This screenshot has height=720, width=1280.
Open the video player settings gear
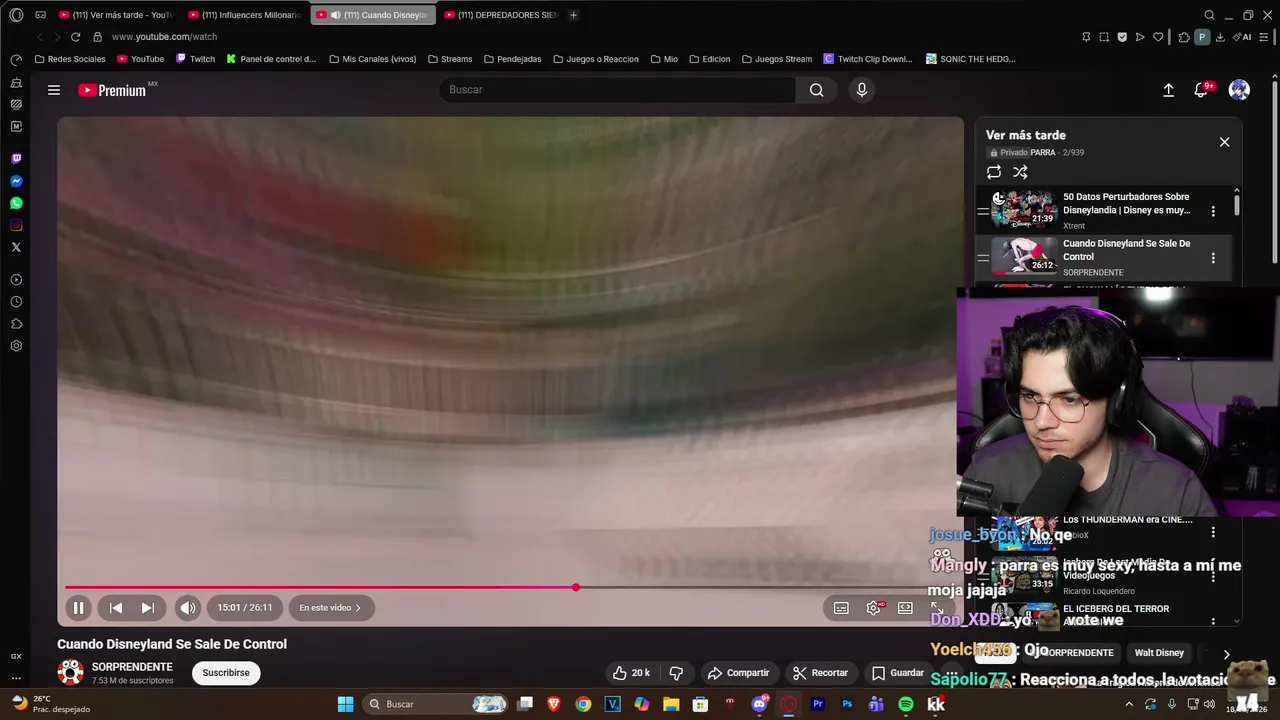(x=873, y=608)
